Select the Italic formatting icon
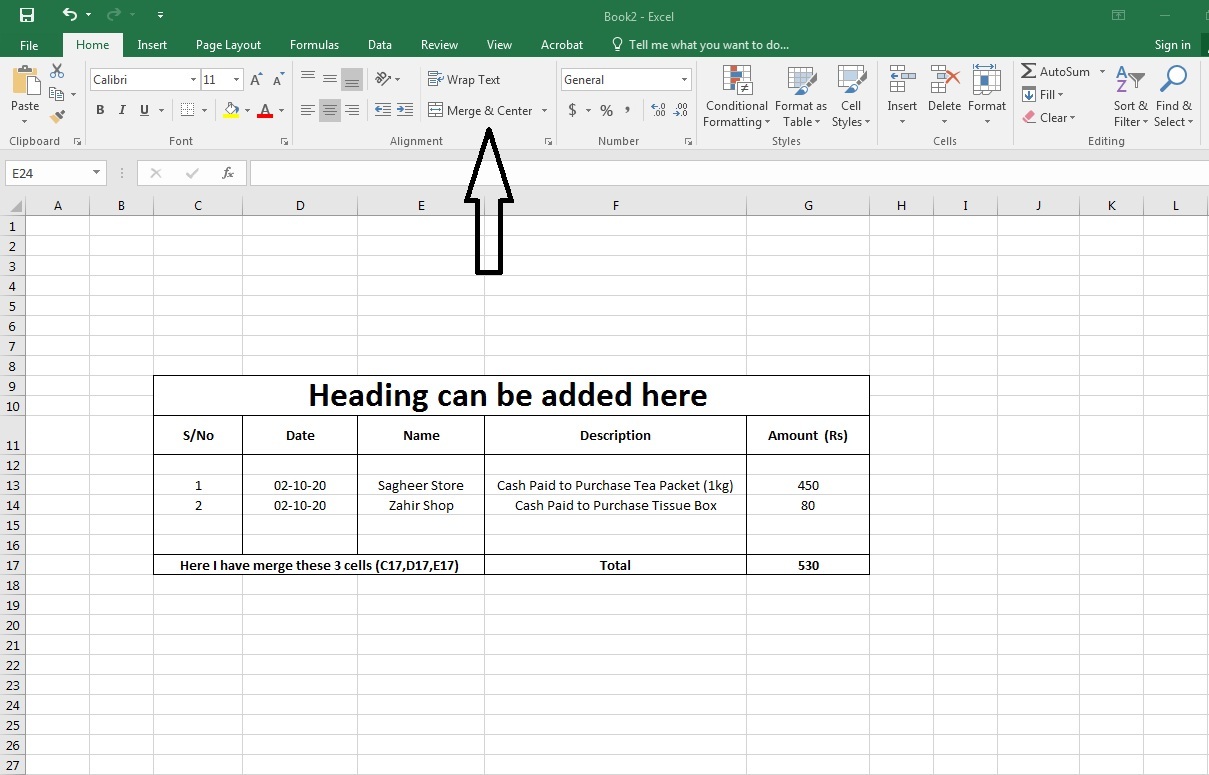 (121, 110)
